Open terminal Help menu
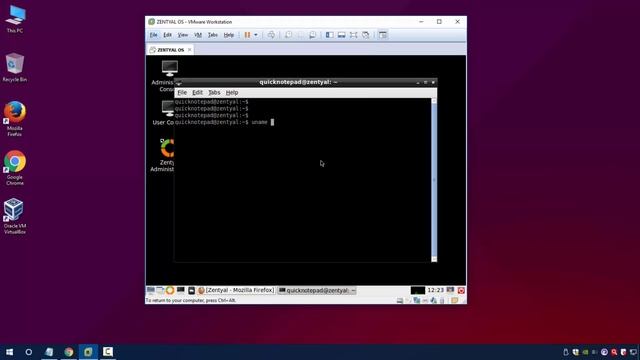640x360 pixels. coord(232,93)
